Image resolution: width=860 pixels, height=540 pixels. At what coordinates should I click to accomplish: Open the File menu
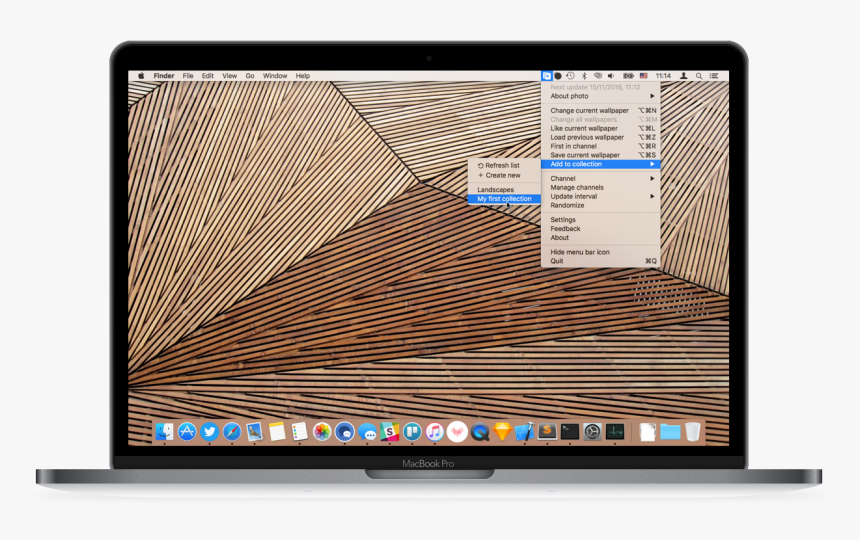pos(188,76)
